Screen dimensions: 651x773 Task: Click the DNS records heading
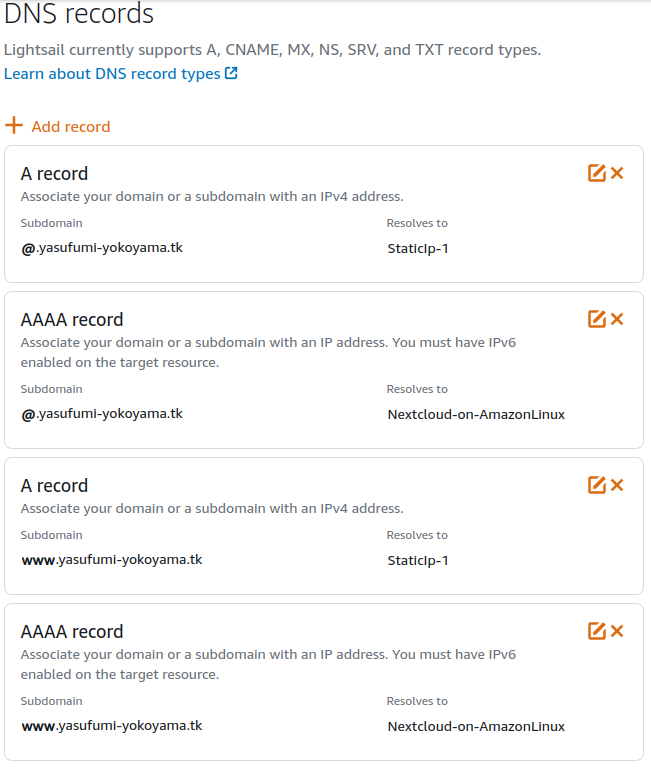click(x=79, y=13)
